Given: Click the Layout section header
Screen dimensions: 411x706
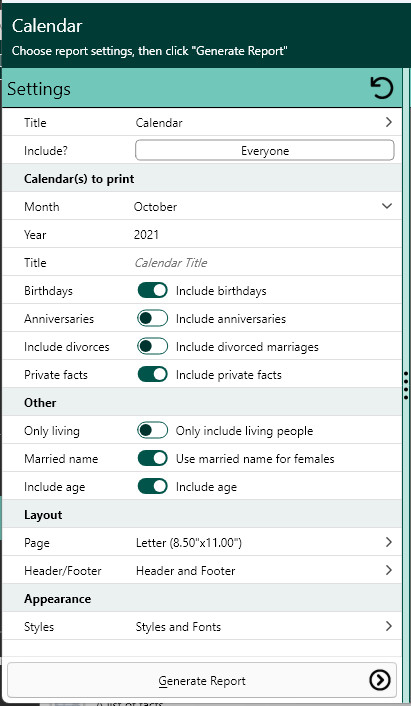Looking at the screenshot, I should pyautogui.click(x=43, y=515).
